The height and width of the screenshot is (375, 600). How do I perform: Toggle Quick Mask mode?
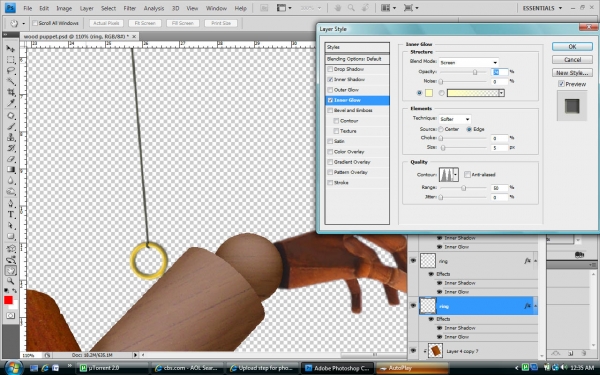pos(10,316)
